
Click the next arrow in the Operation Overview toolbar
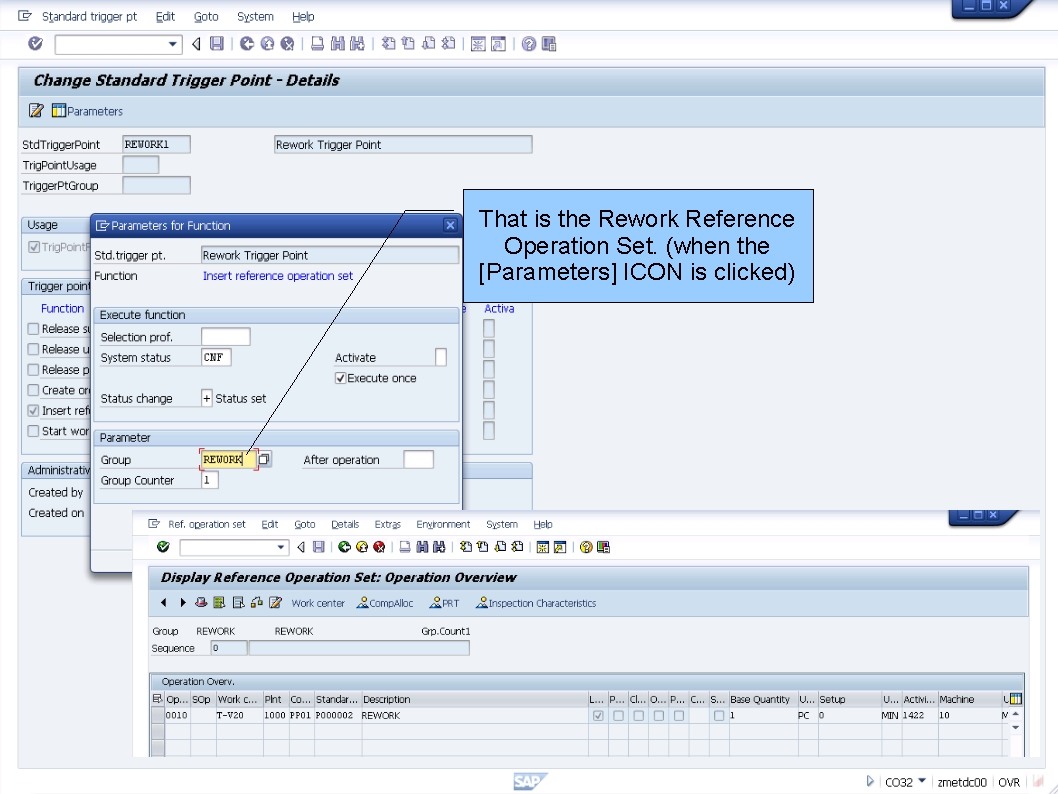click(x=182, y=602)
